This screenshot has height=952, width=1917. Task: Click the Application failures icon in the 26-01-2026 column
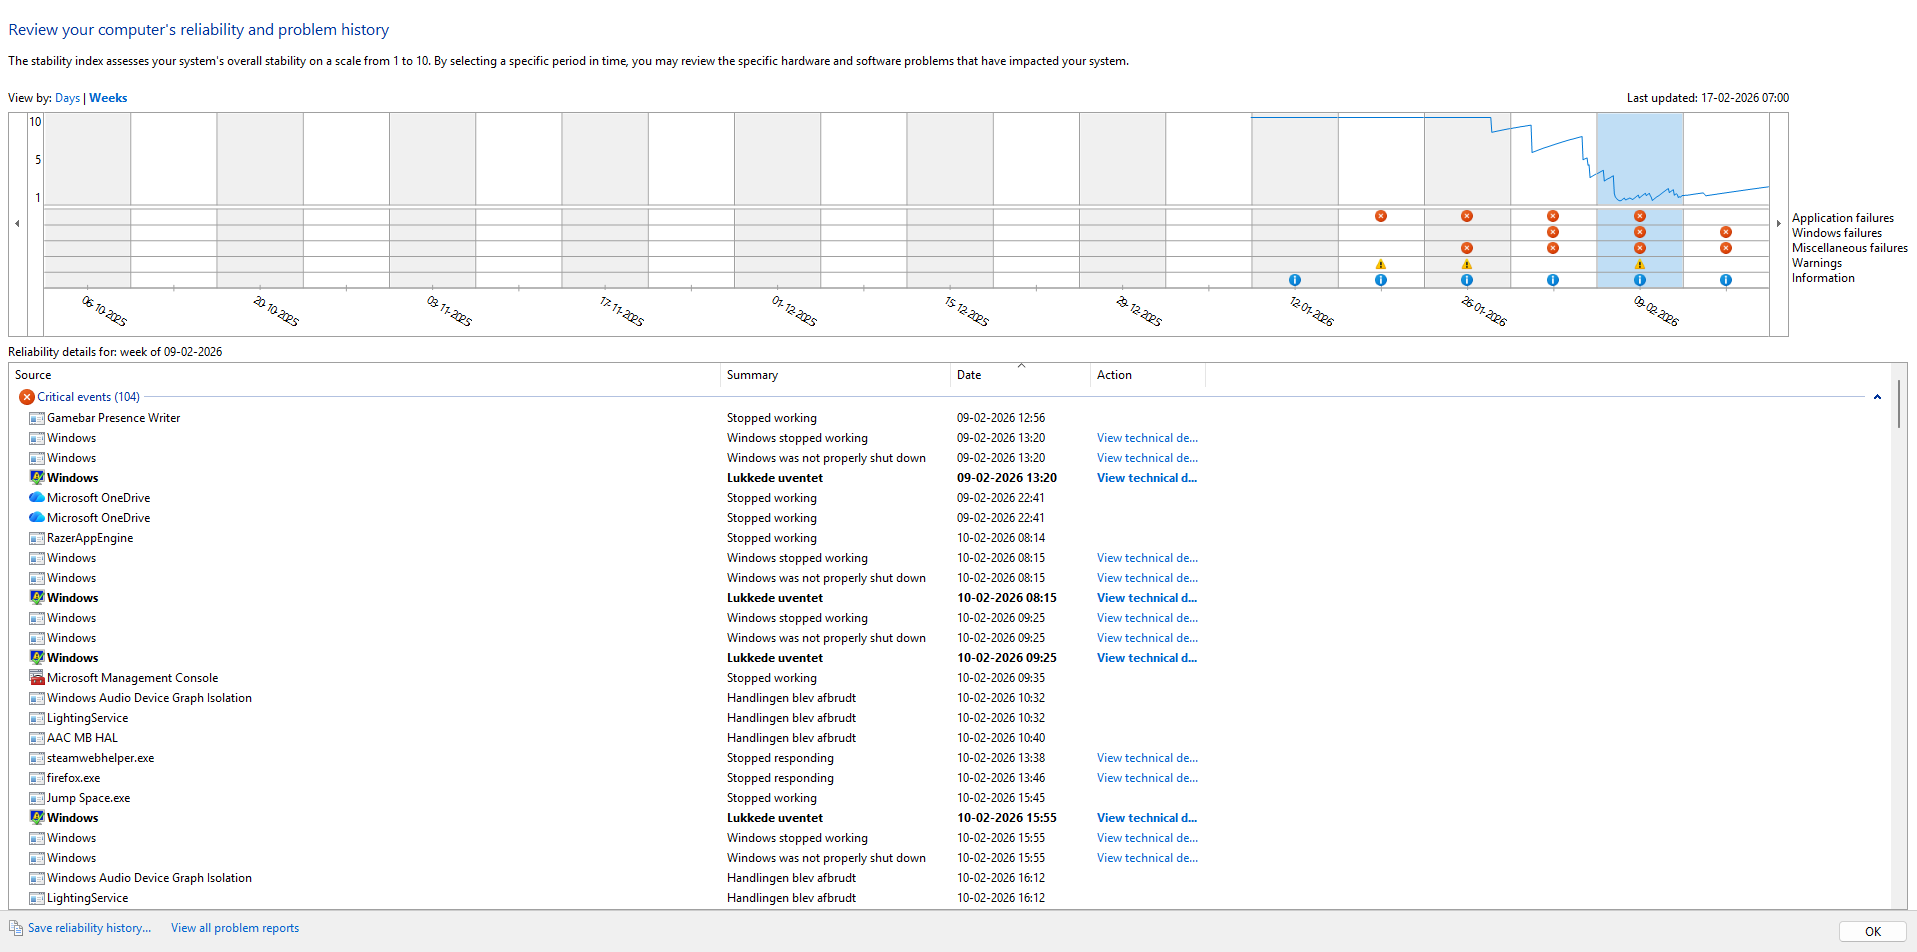coord(1467,216)
